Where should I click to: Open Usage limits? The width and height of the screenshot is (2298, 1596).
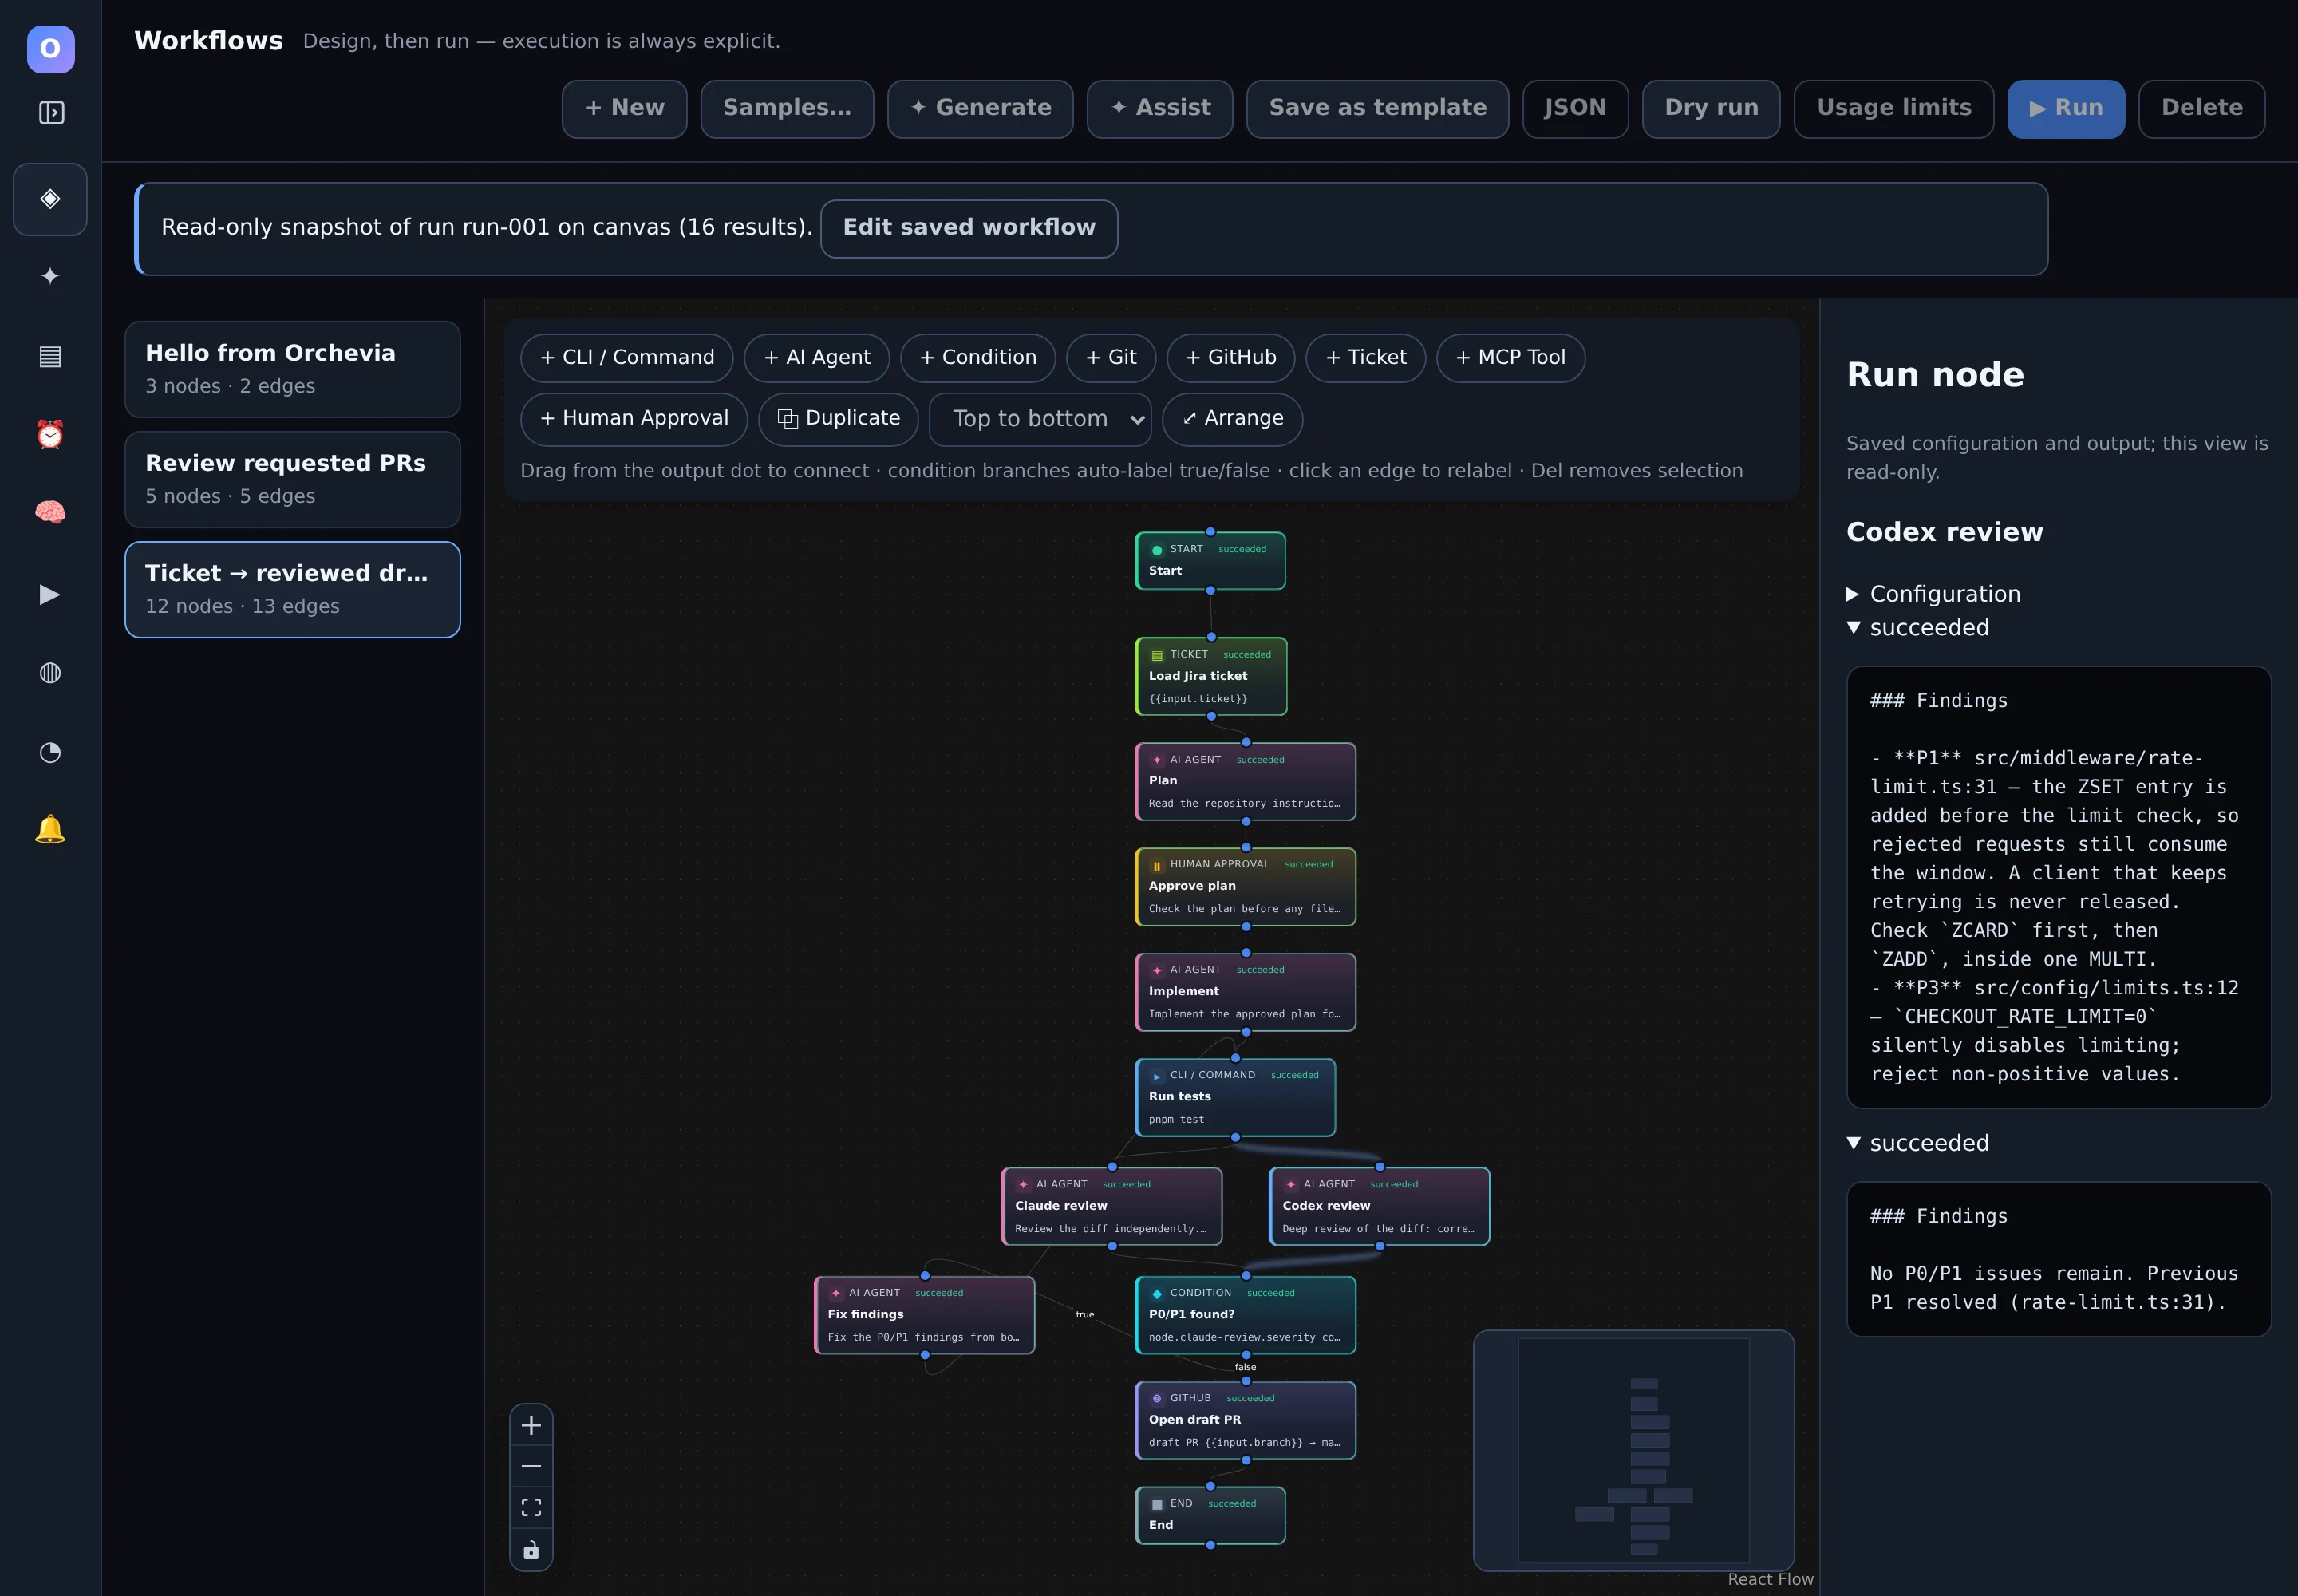(x=1894, y=108)
